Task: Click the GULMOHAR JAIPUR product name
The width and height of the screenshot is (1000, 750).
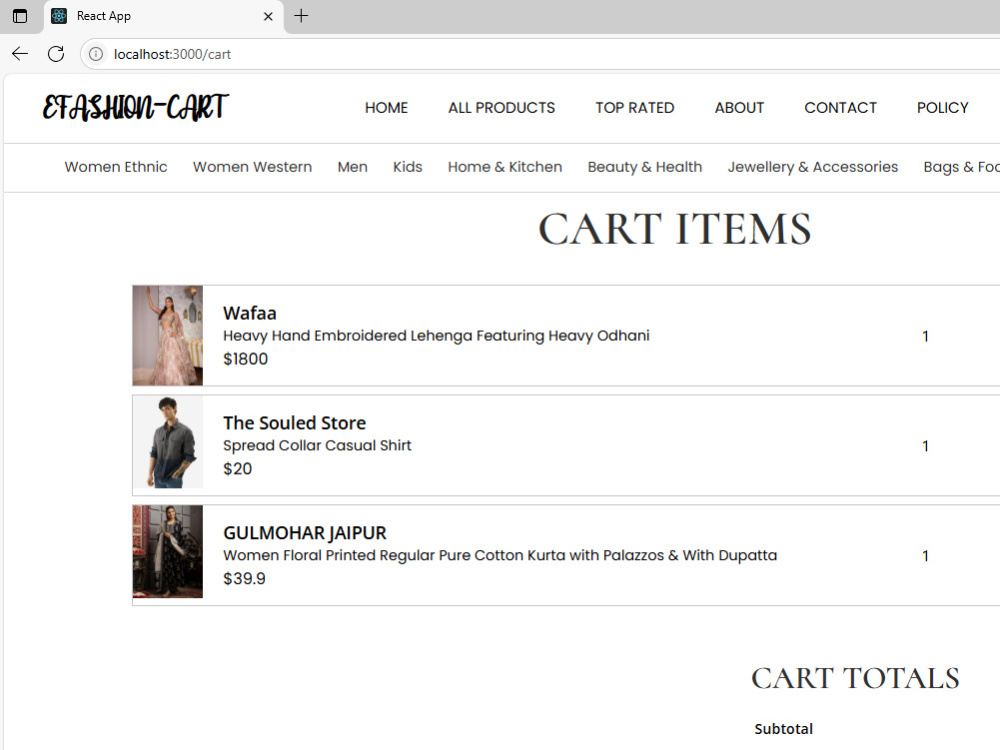Action: click(x=305, y=533)
